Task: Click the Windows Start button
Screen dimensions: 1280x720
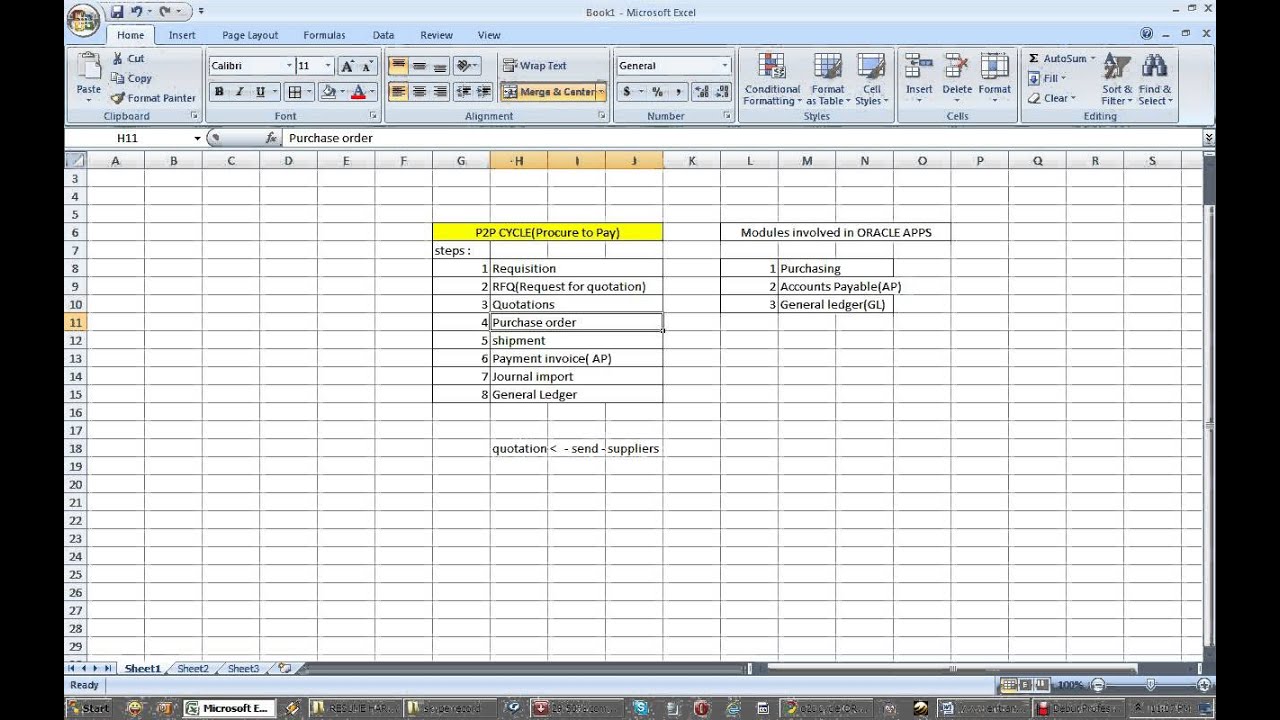Action: (x=88, y=708)
